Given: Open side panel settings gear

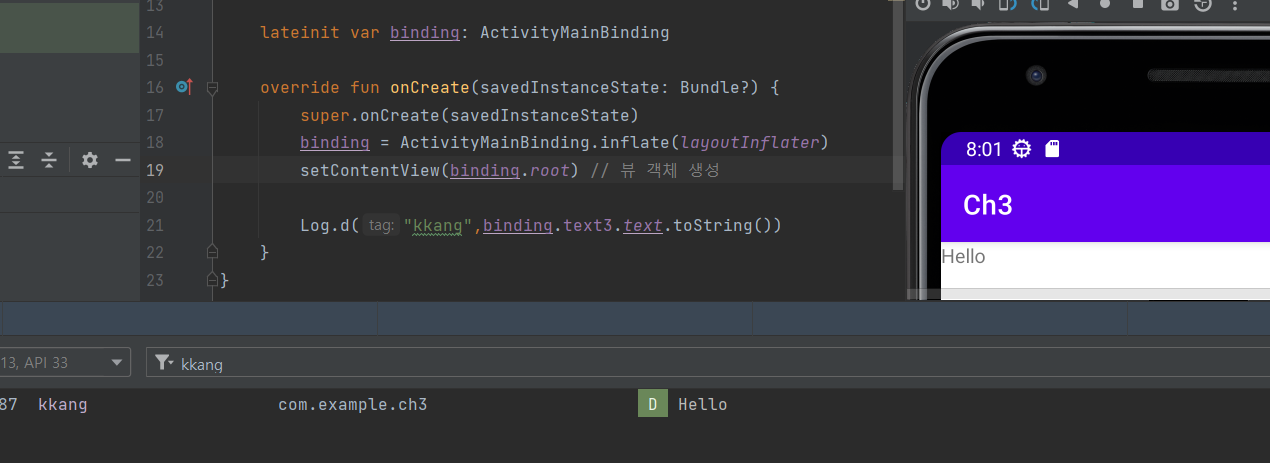Looking at the screenshot, I should point(90,160).
